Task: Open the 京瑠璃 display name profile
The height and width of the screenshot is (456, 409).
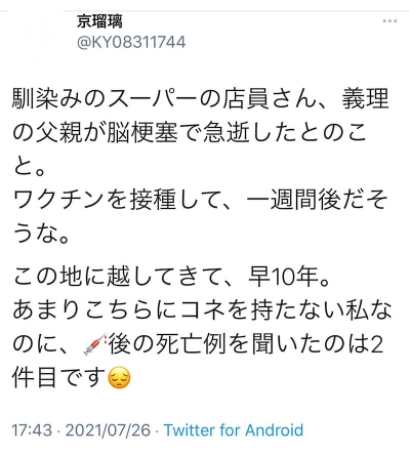Action: [100, 21]
